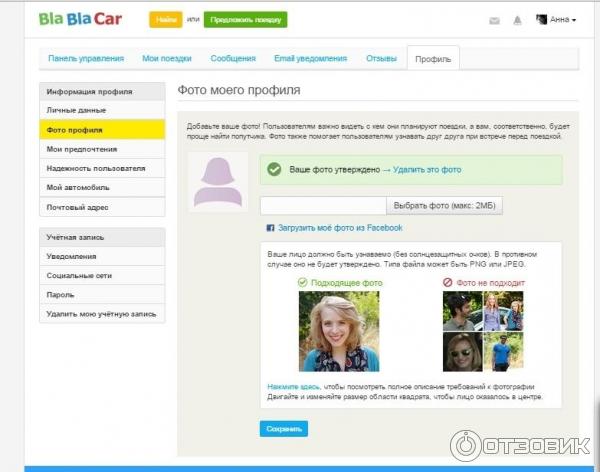The width and height of the screenshot is (600, 472).
Task: Open the Сообщения tab
Action: [232, 59]
